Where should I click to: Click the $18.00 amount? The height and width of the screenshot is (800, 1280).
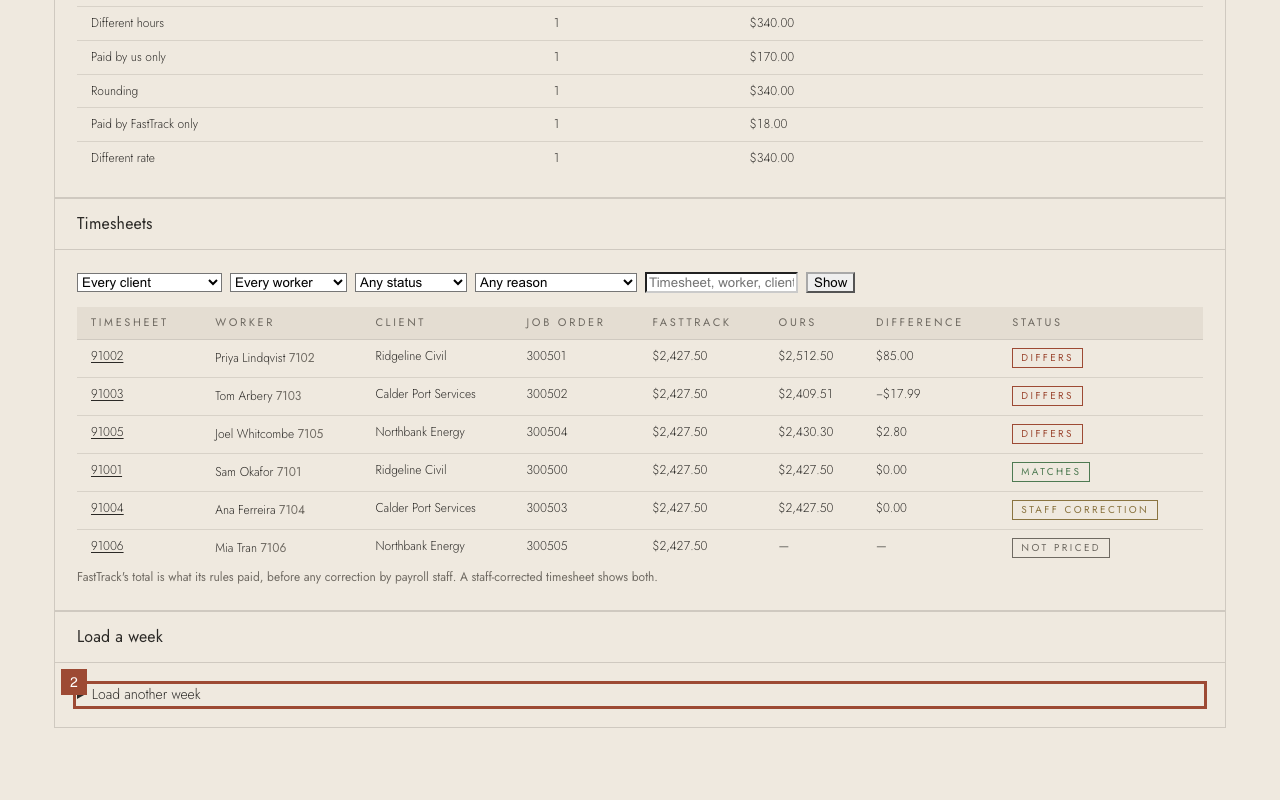coord(769,124)
